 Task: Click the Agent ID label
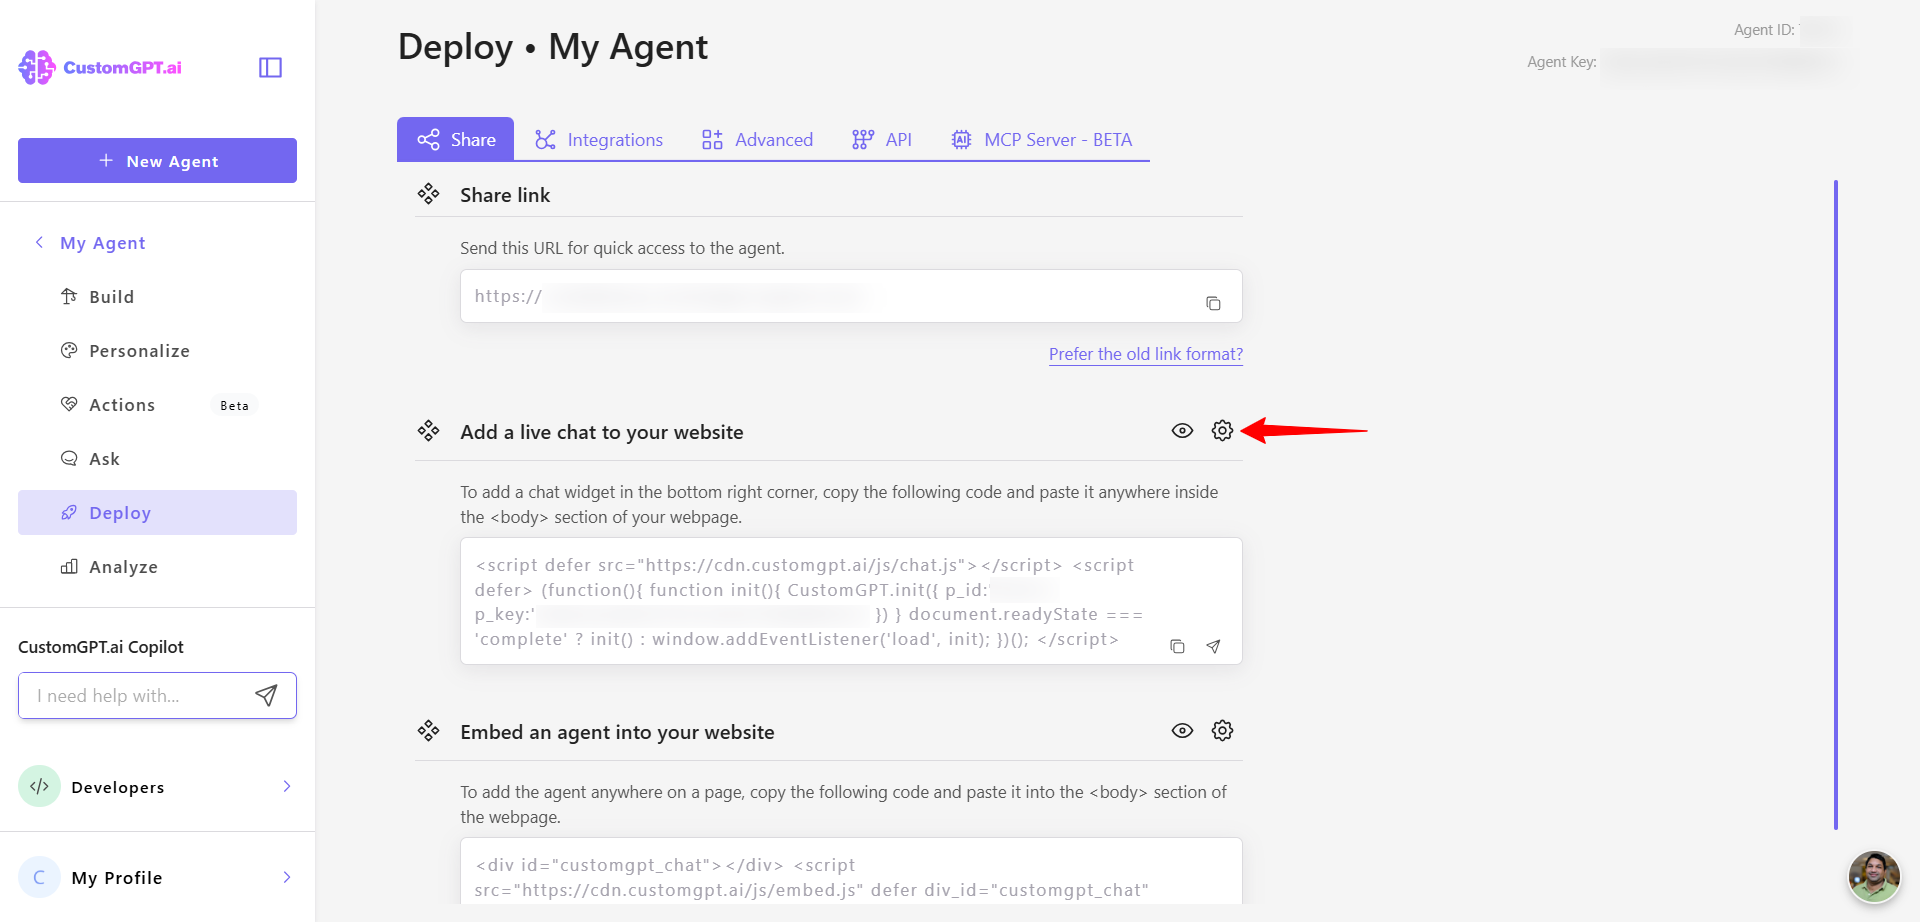pos(1764,30)
